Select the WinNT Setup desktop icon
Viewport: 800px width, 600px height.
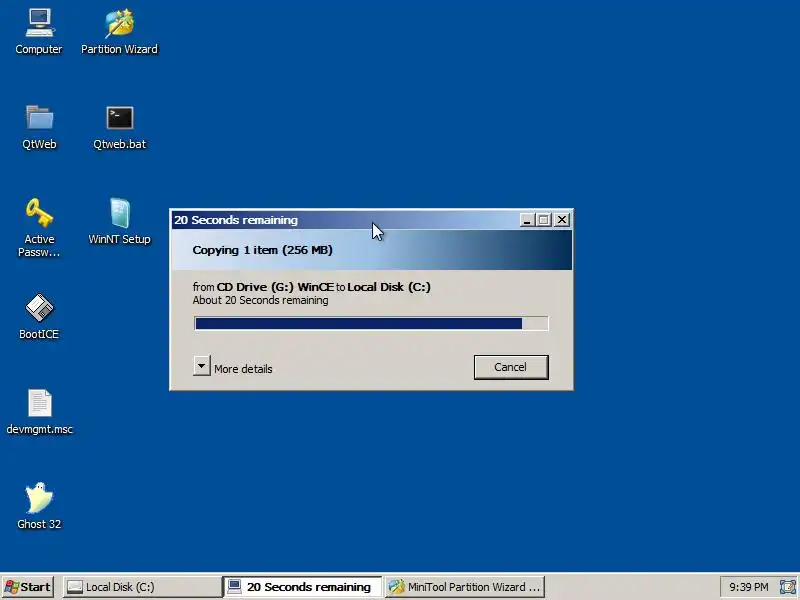coord(119,221)
